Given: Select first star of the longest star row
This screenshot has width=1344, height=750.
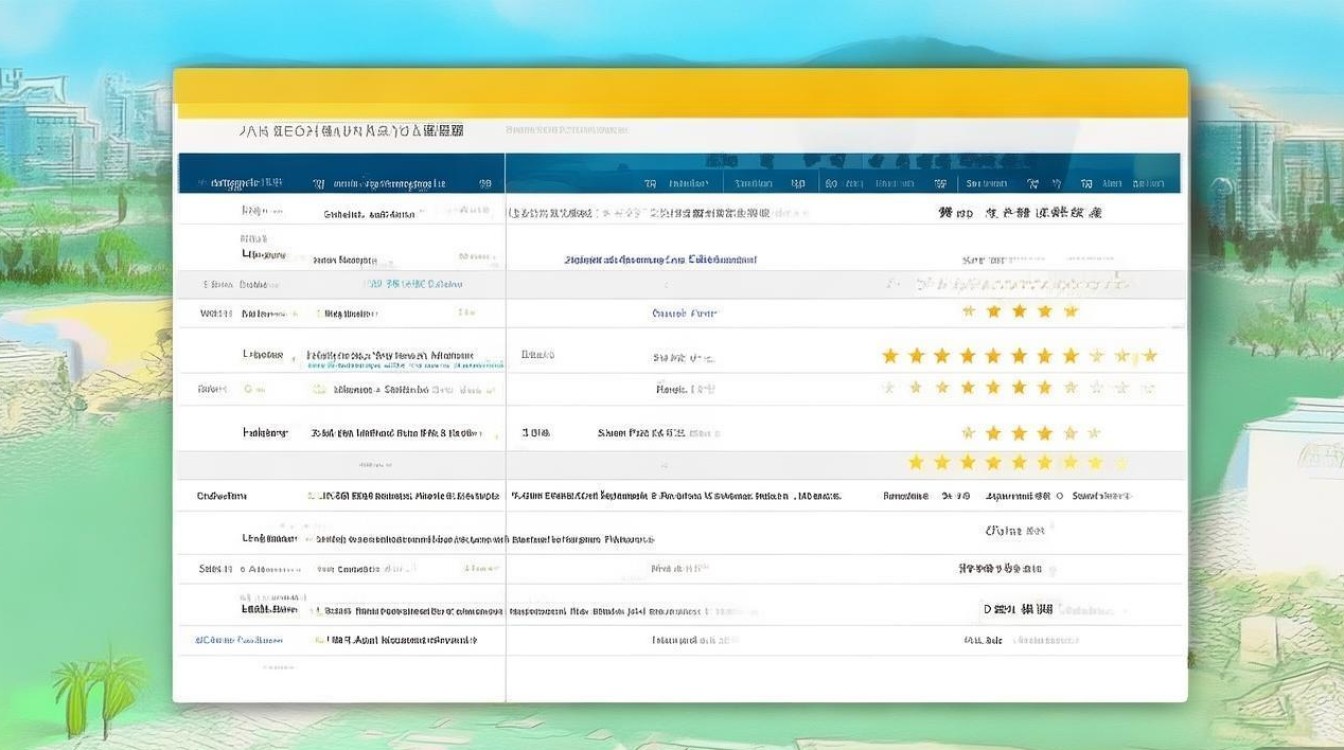Looking at the screenshot, I should coord(890,356).
